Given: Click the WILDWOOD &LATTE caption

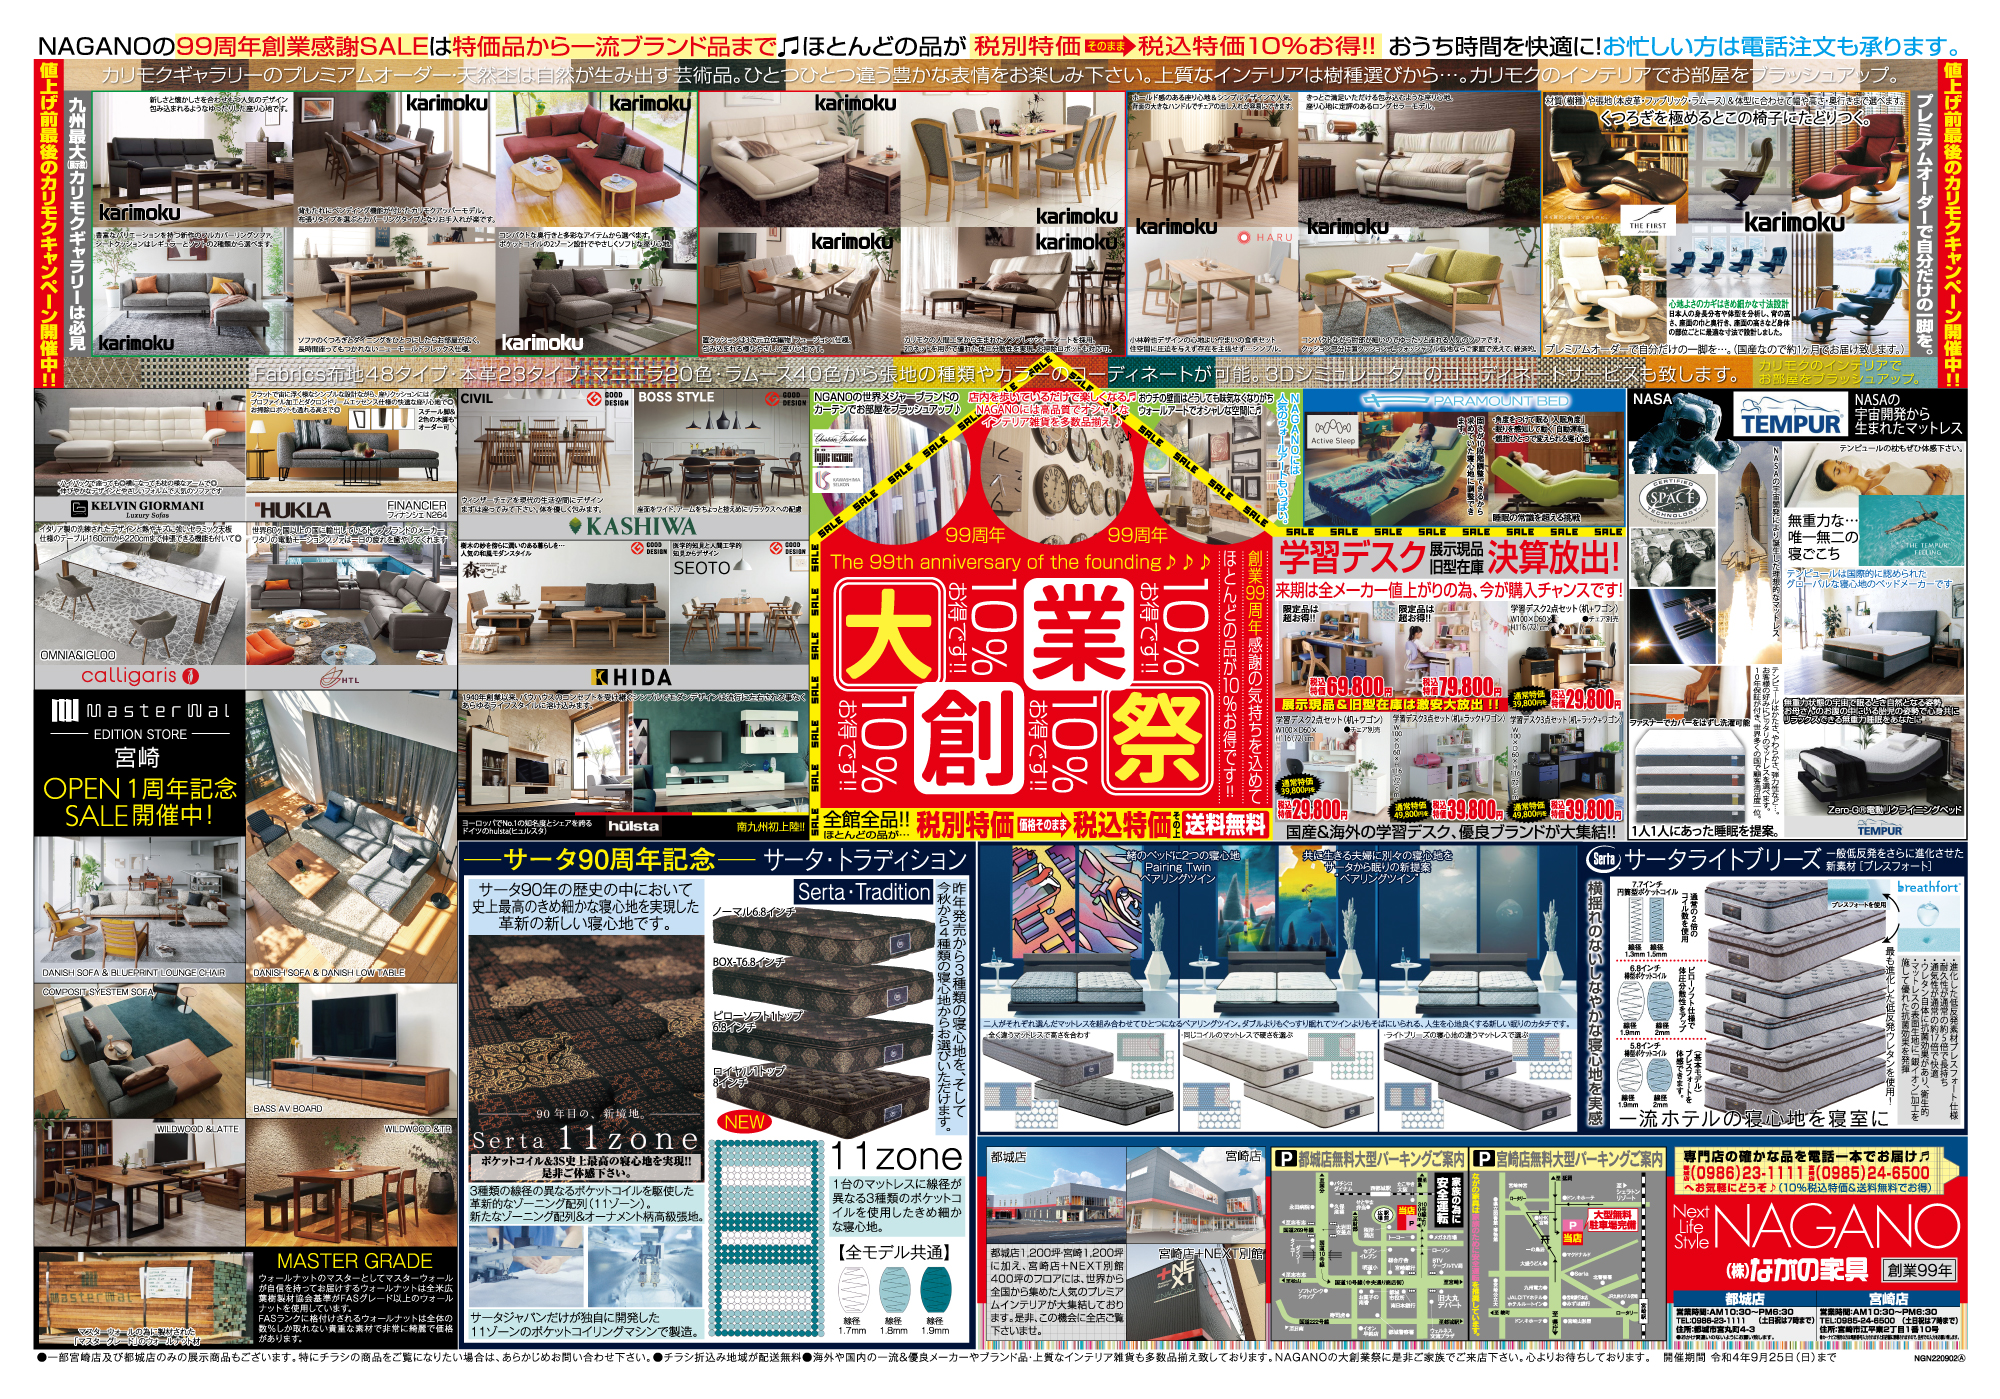Looking at the screenshot, I should coord(197,1128).
